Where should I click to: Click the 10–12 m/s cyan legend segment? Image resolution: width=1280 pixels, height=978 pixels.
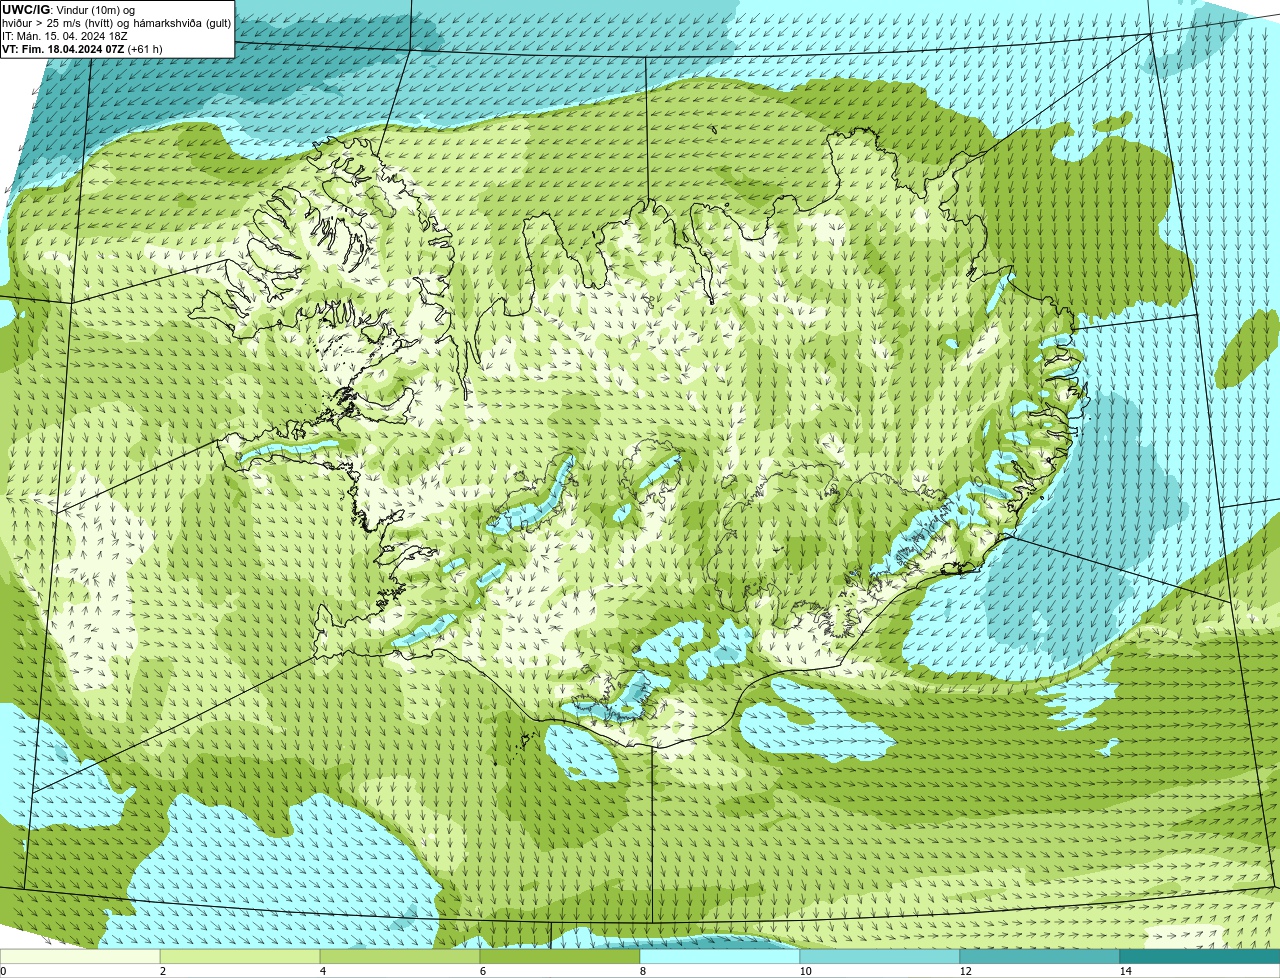[880, 956]
